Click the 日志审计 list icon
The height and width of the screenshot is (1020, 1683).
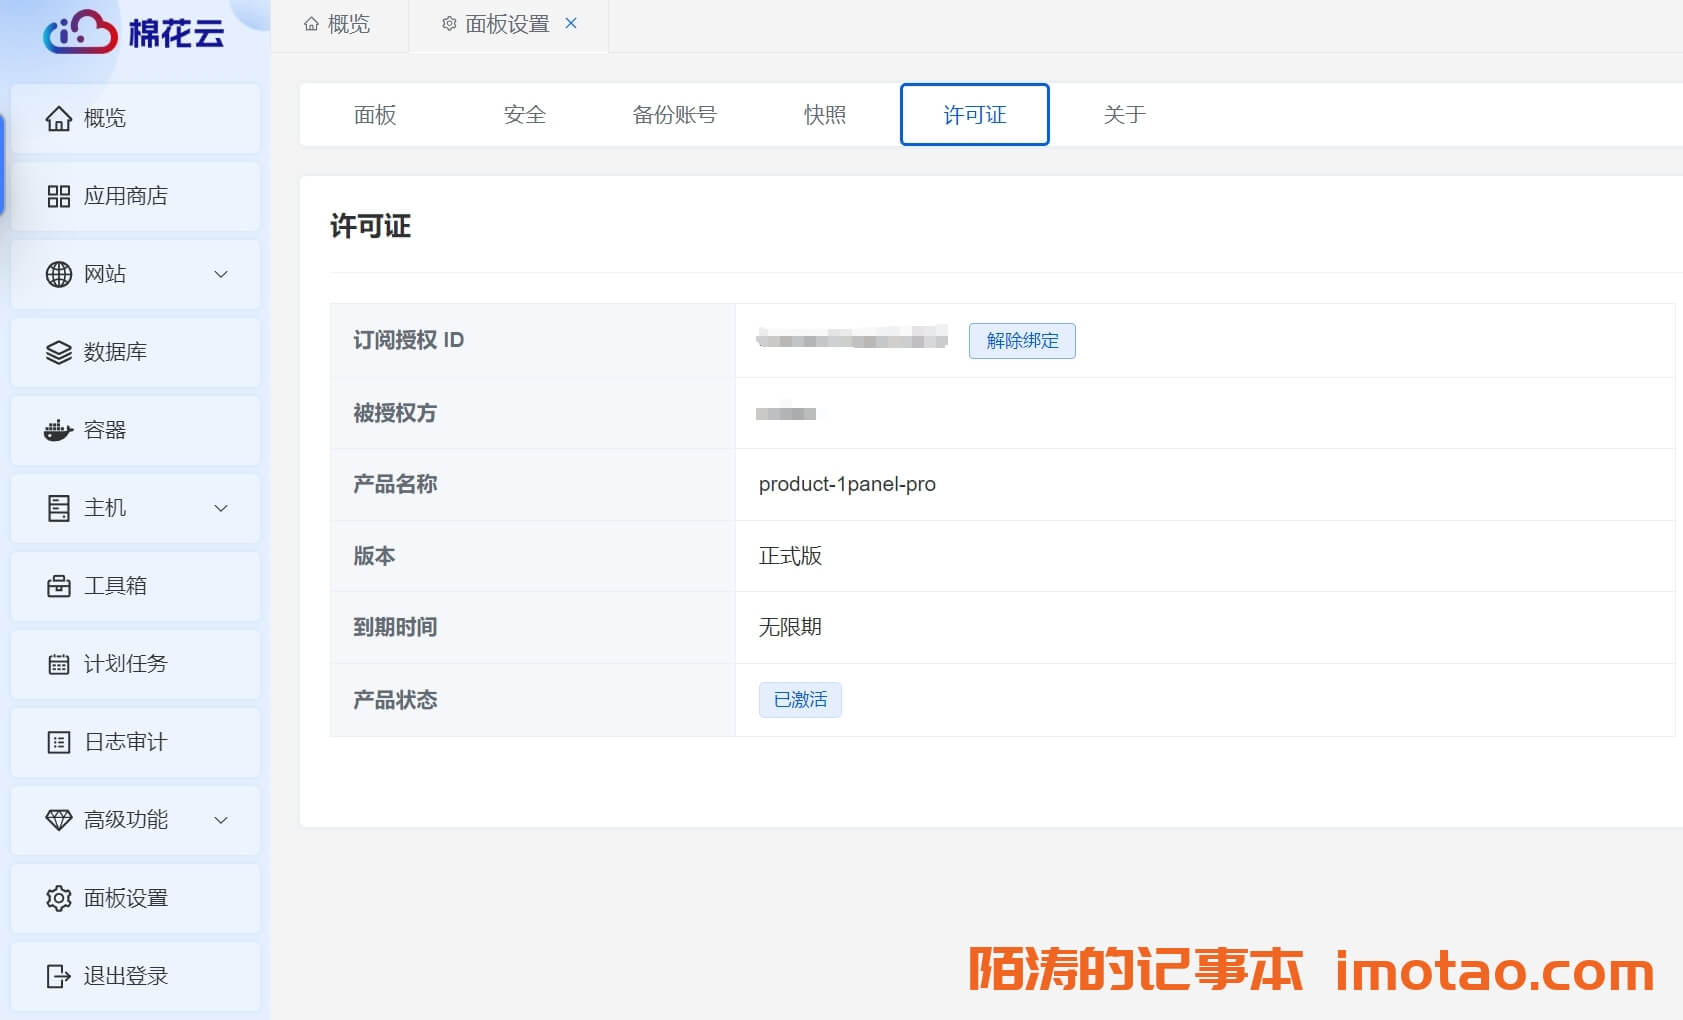click(59, 743)
